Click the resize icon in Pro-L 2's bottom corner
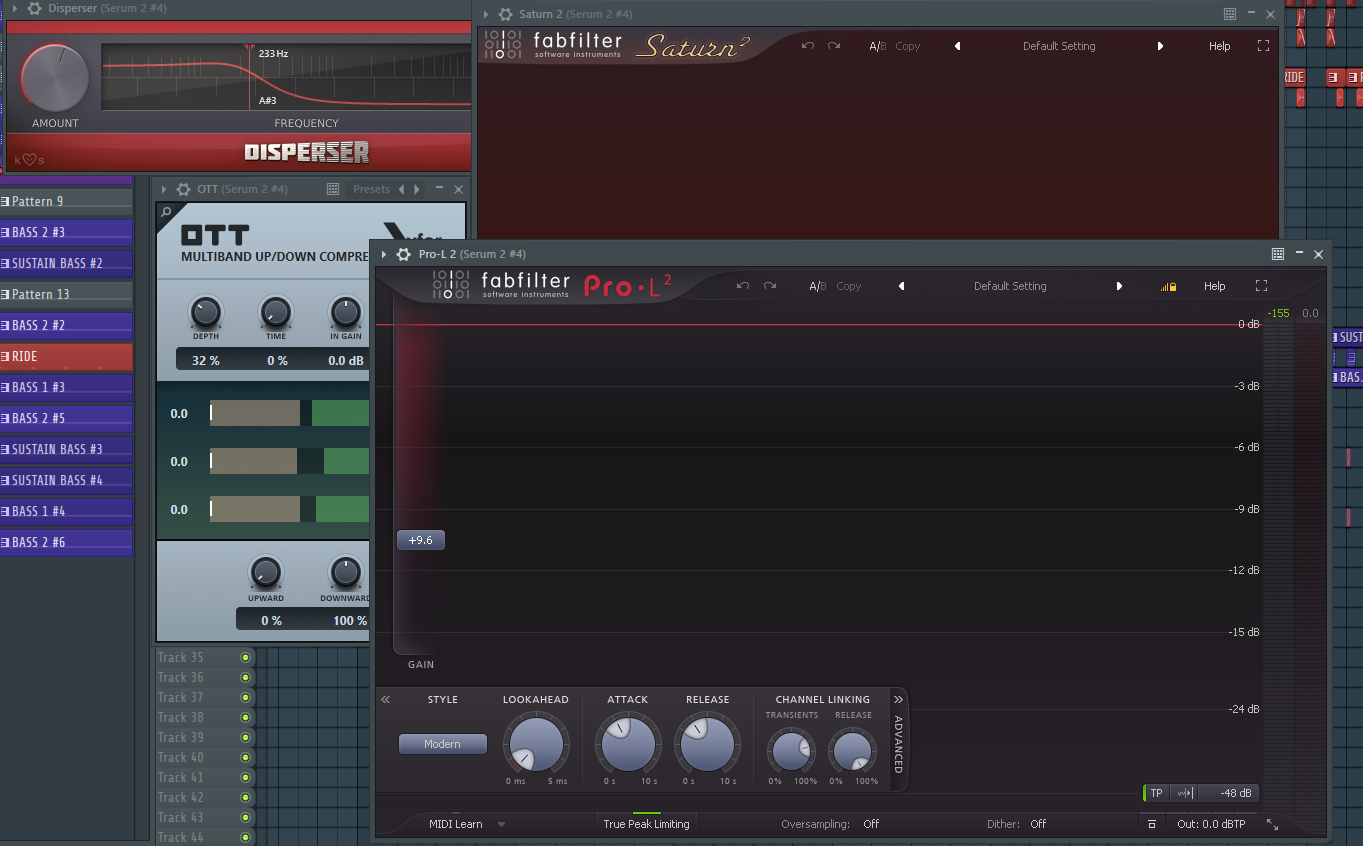This screenshot has height=846, width=1363. 1272,824
